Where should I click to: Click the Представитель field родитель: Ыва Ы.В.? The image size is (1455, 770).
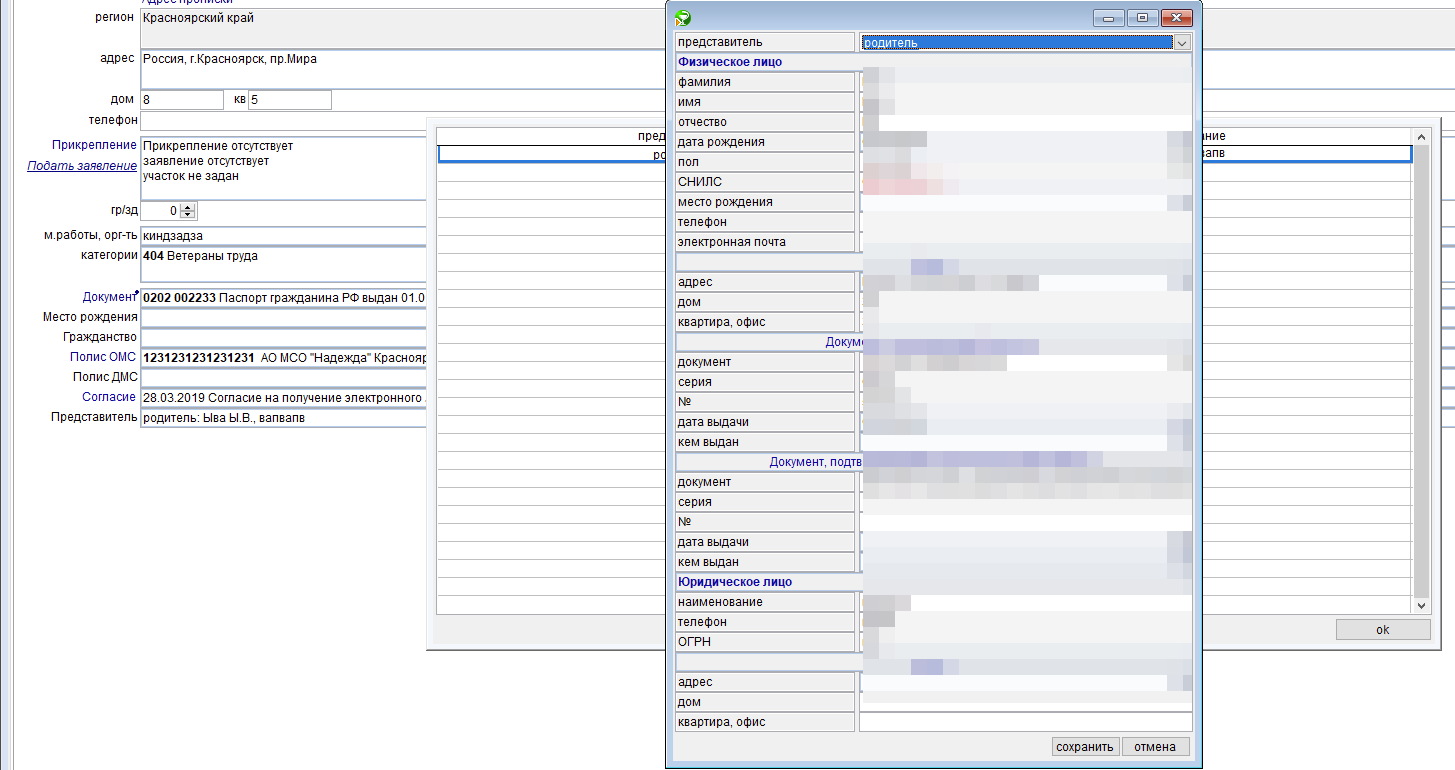283,417
